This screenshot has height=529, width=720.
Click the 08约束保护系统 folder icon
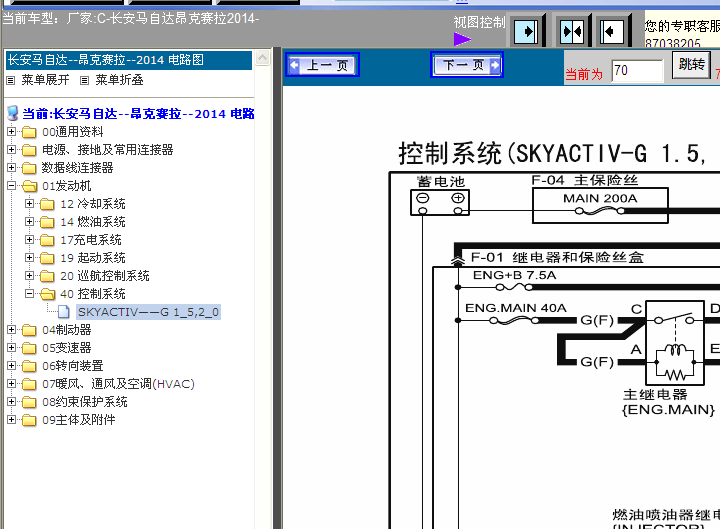point(29,402)
